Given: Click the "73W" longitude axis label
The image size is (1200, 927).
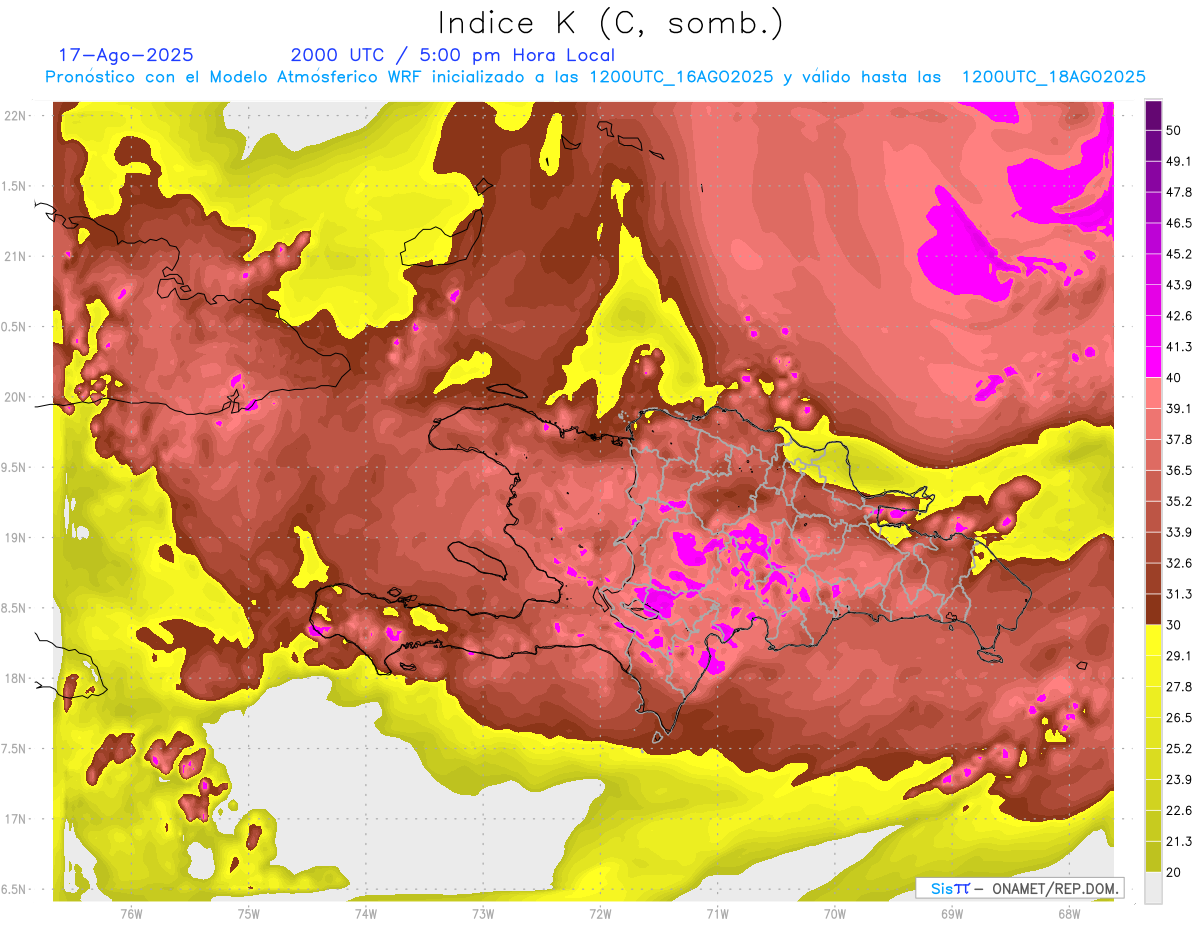Looking at the screenshot, I should [x=483, y=914].
